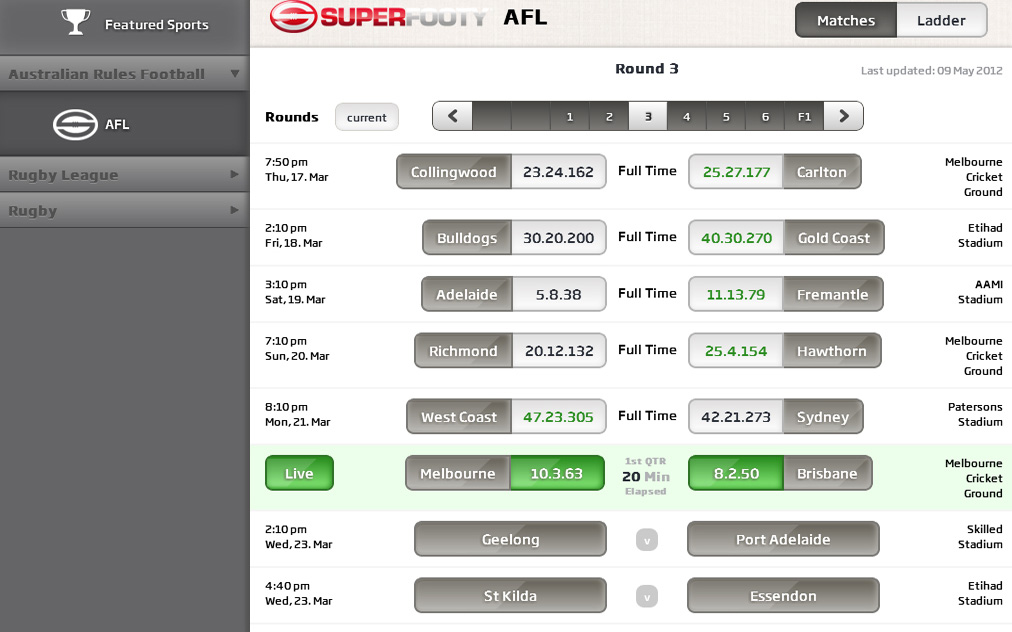This screenshot has height=632, width=1012.
Task: Click the '8:10 pm Mon, 21. Mar' time
Action: 298,414
